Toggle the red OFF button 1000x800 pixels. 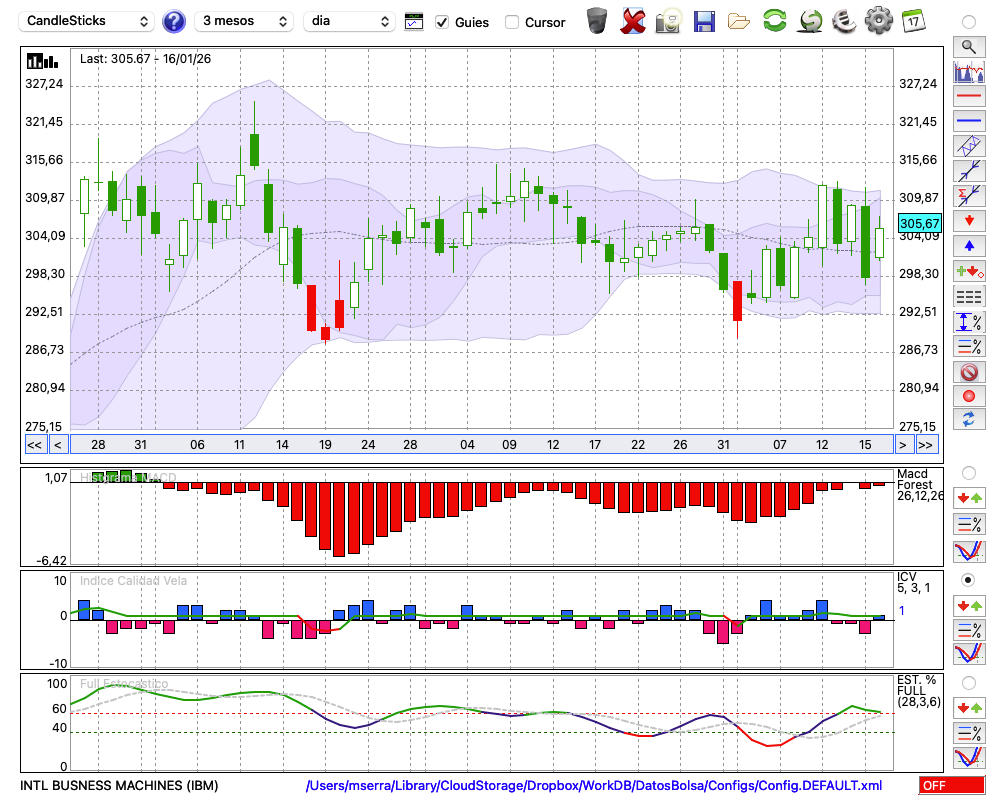tap(952, 785)
